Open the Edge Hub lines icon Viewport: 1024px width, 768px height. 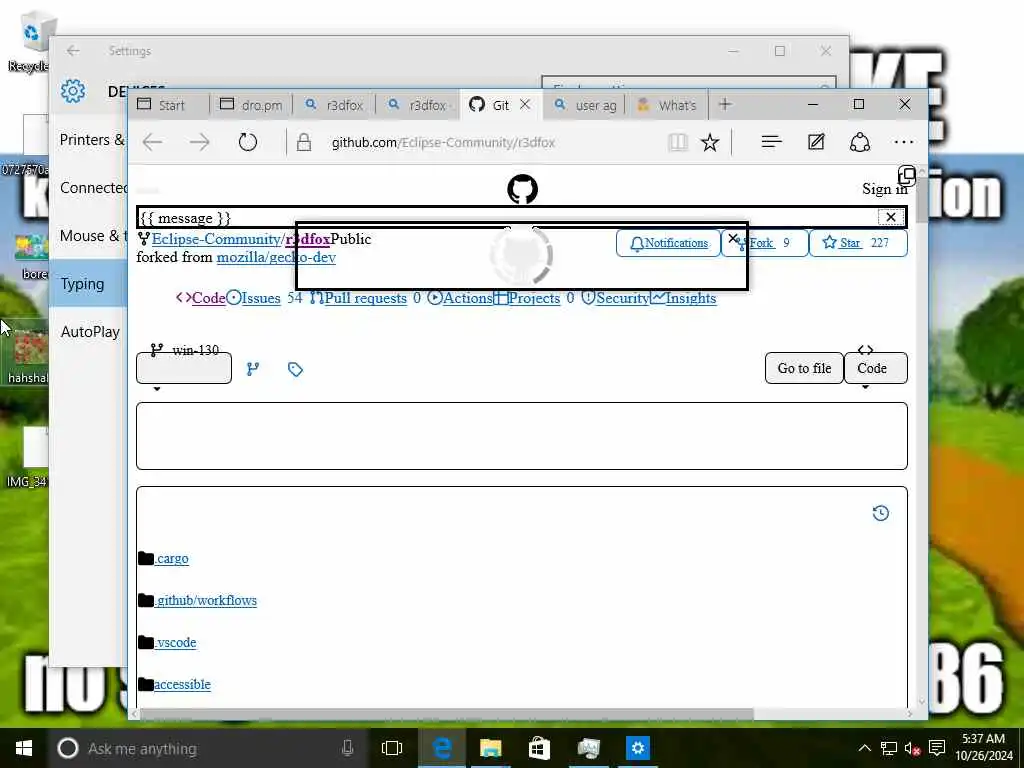[x=771, y=142]
